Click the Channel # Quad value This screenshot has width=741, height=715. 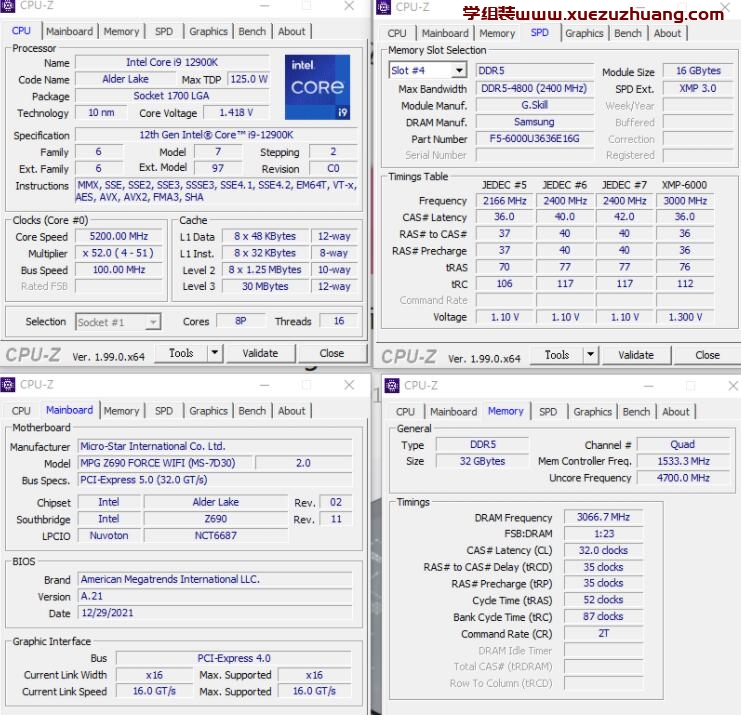click(683, 445)
